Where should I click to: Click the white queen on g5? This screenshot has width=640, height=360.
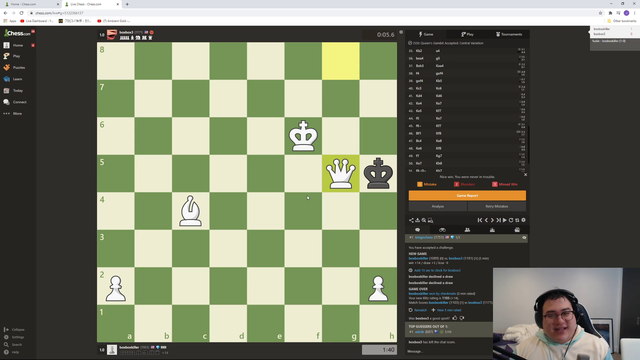[340, 173]
